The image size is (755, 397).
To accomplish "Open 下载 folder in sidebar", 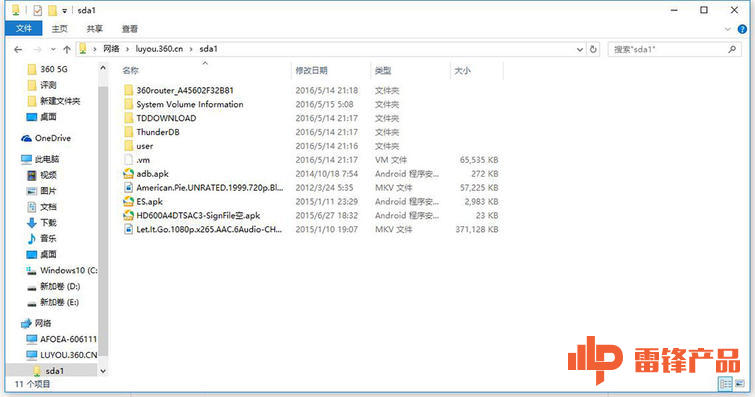I will tap(42, 223).
